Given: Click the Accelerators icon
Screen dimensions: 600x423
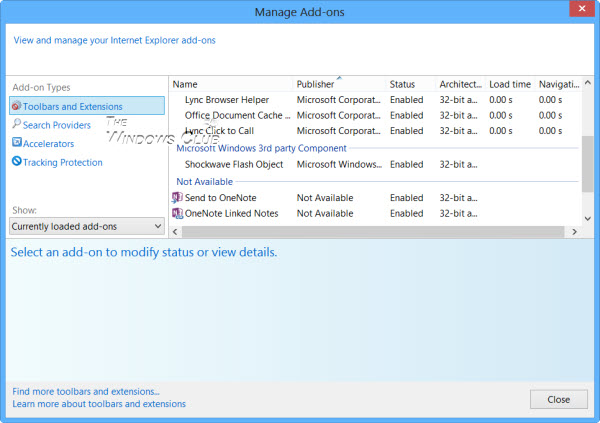Looking at the screenshot, I should tap(16, 142).
